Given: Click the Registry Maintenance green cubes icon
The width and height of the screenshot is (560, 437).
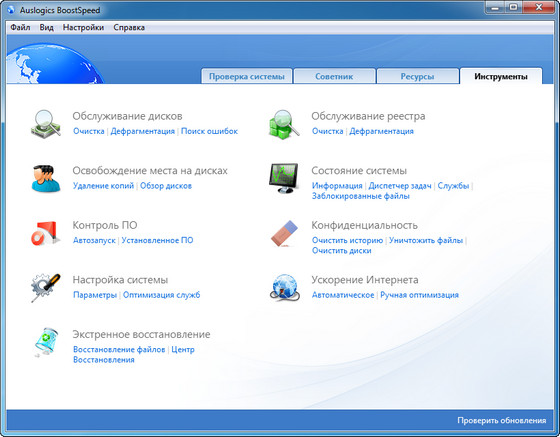Looking at the screenshot, I should coord(284,124).
